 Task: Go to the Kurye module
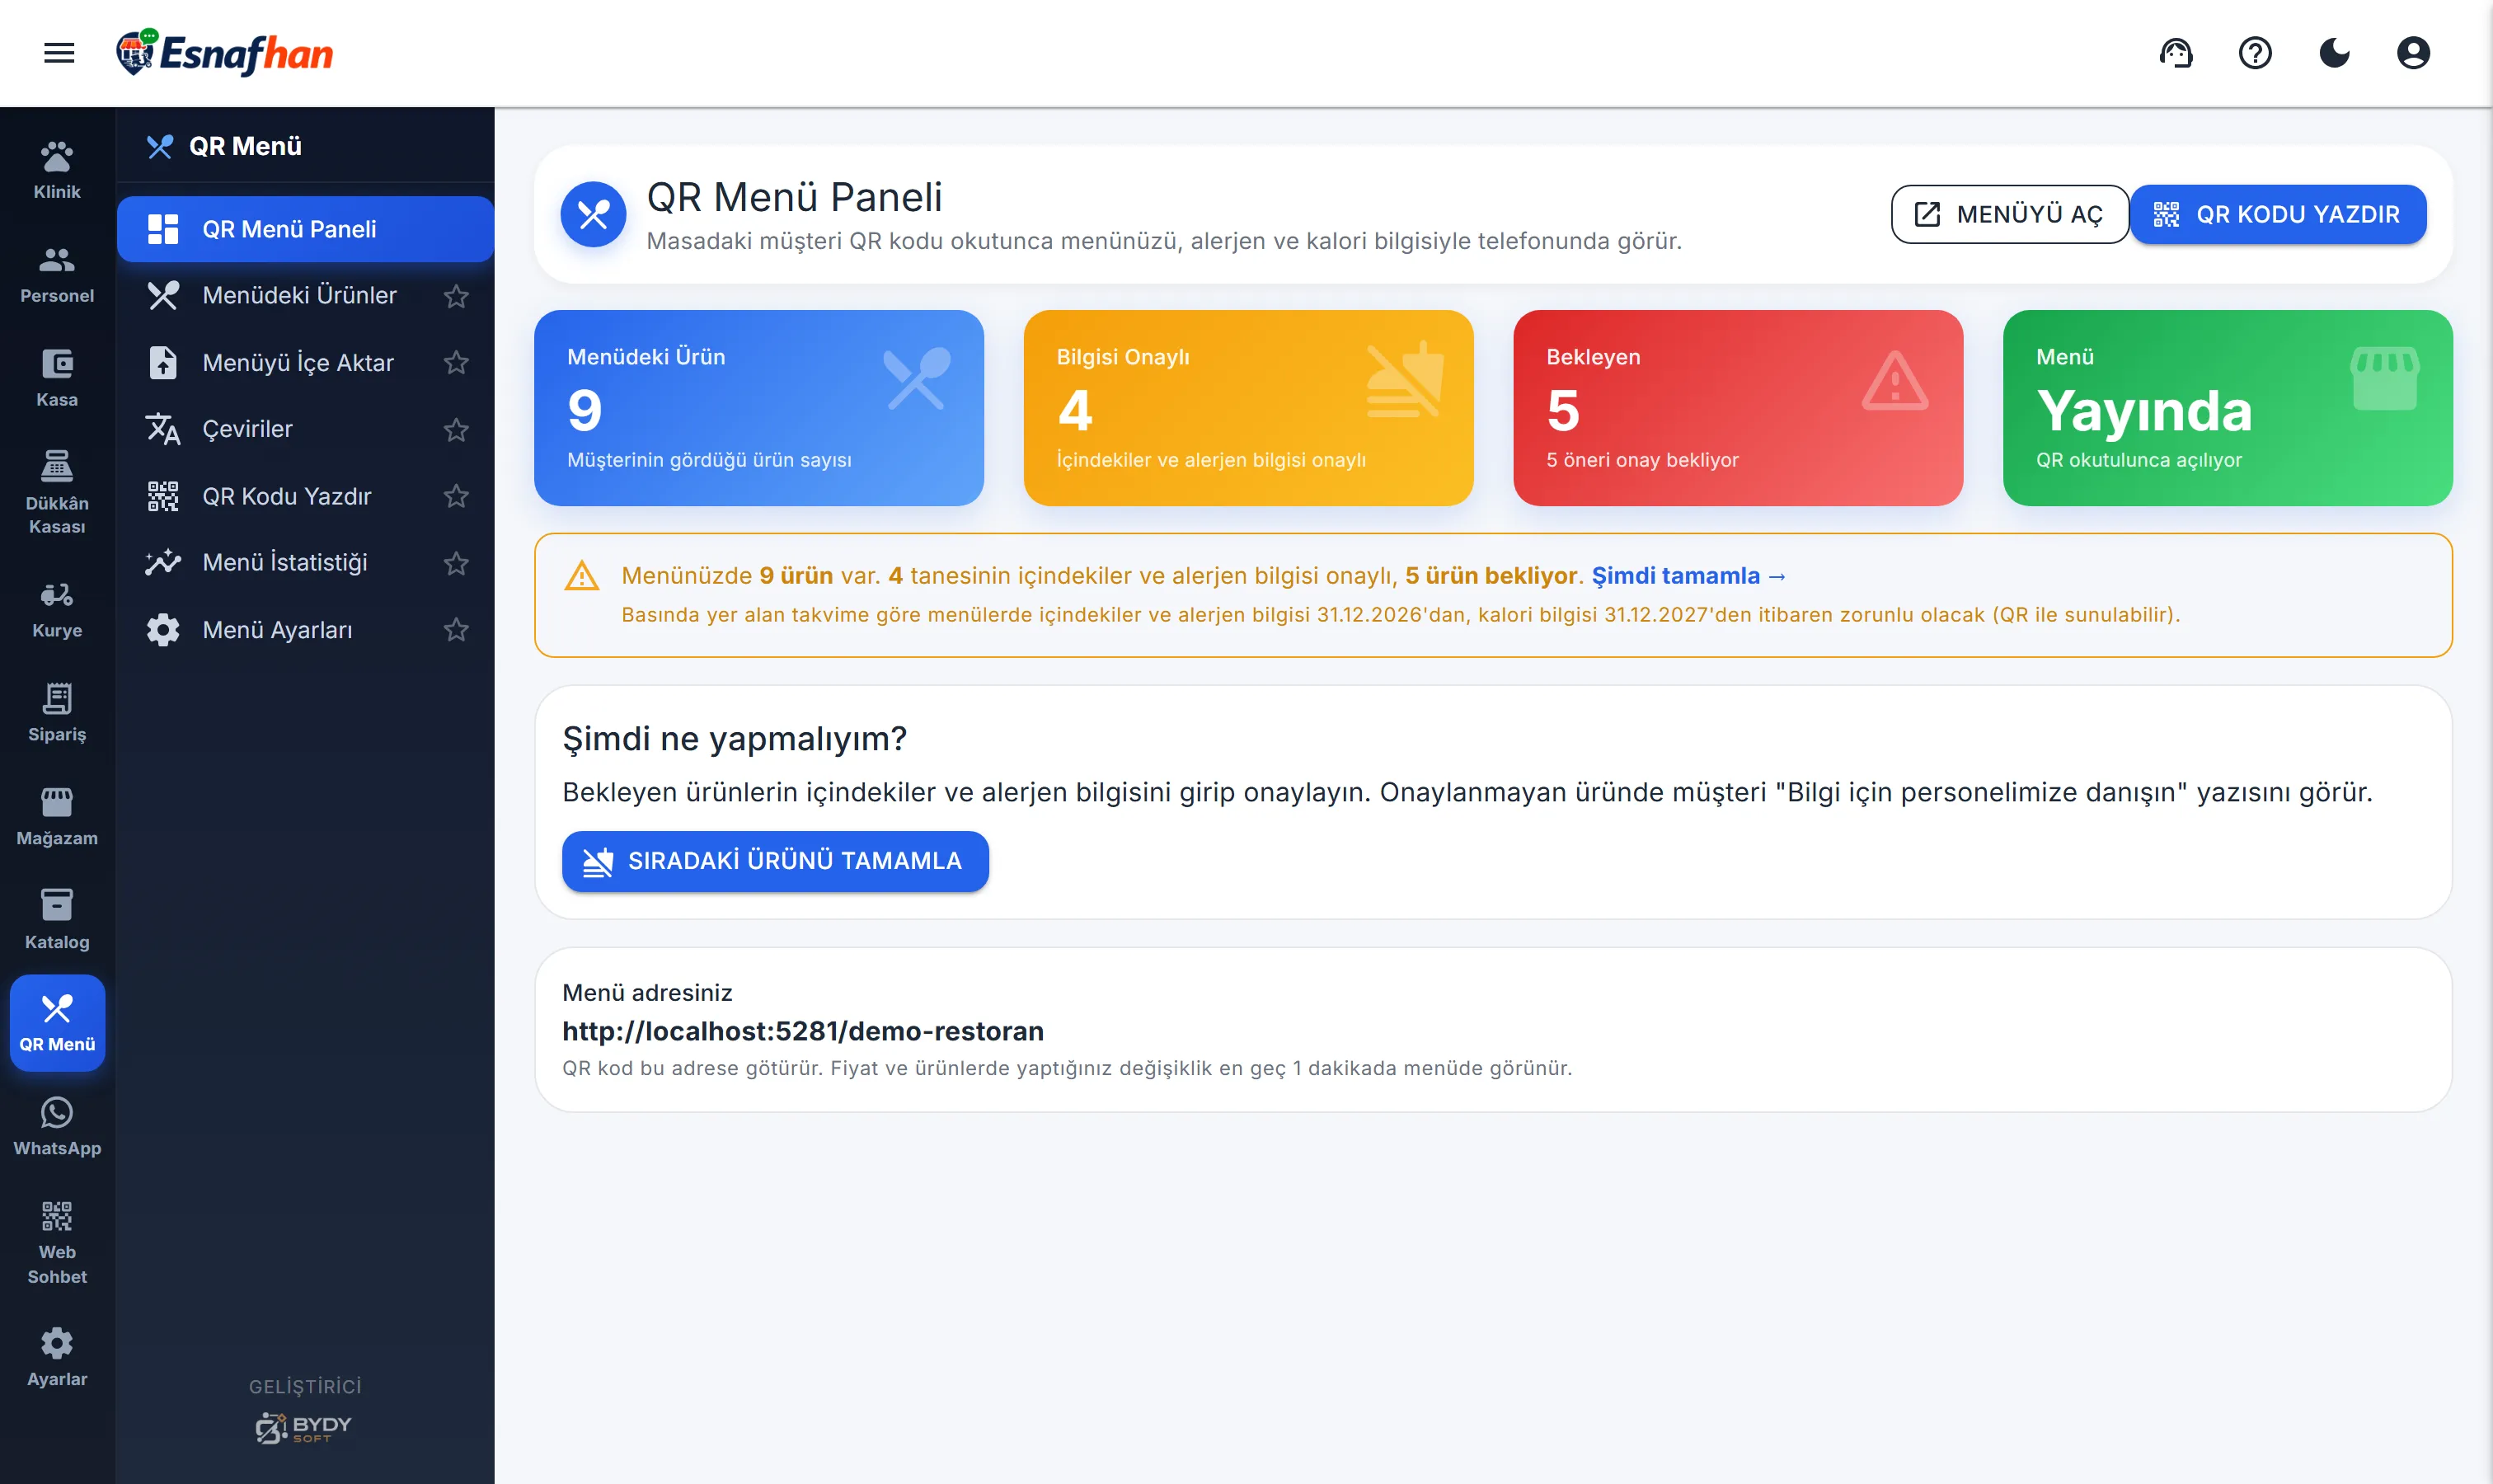pos(57,609)
